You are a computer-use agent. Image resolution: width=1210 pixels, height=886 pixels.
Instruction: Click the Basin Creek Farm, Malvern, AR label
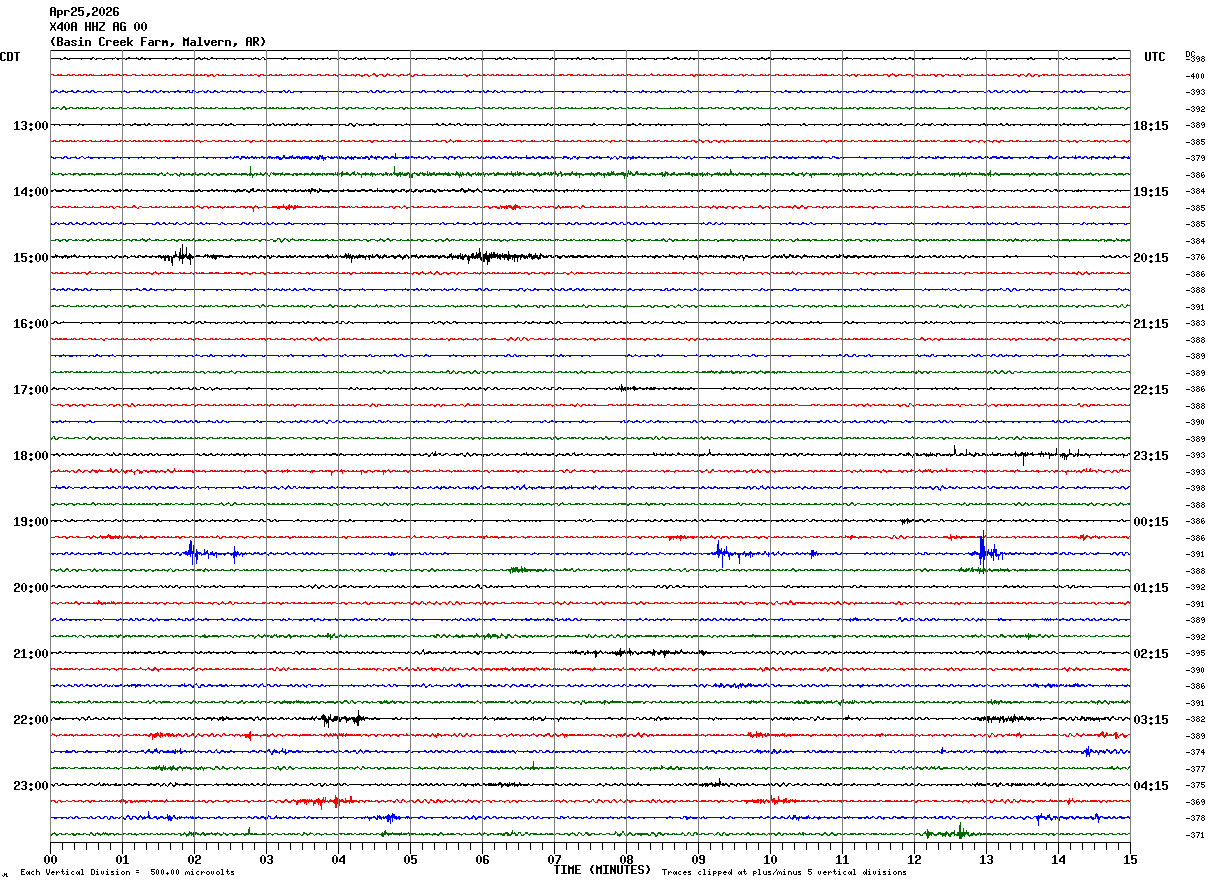(158, 42)
